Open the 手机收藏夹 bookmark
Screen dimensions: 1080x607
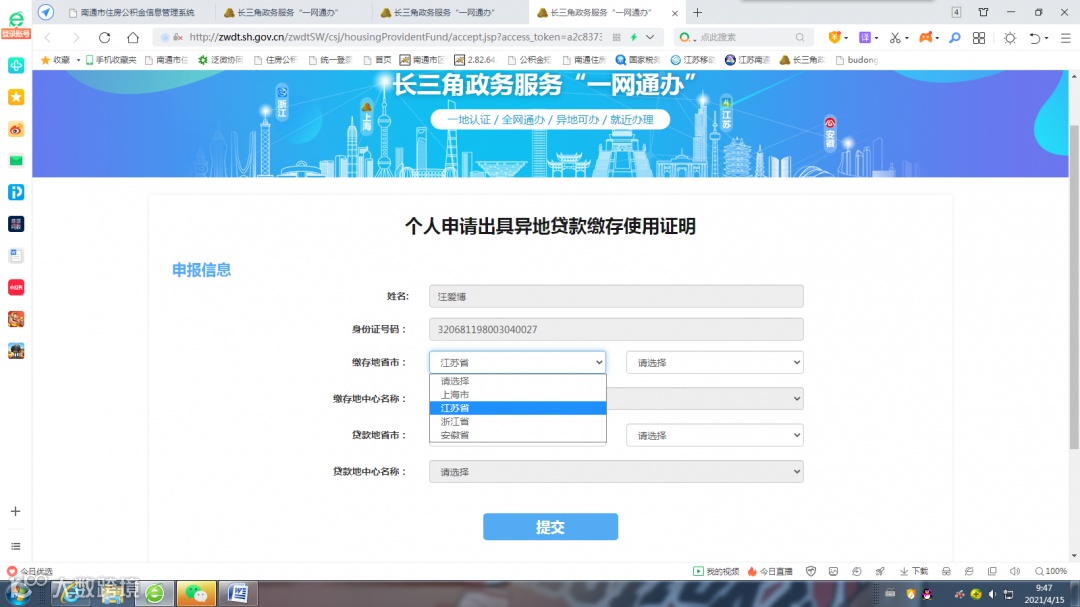pos(110,60)
